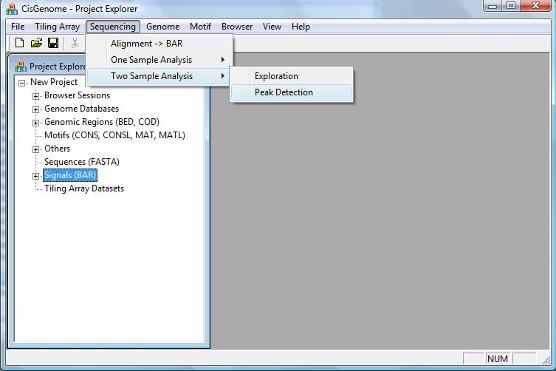The height and width of the screenshot is (371, 556).
Task: Click the Open folder toolbar icon
Action: pyautogui.click(x=36, y=43)
